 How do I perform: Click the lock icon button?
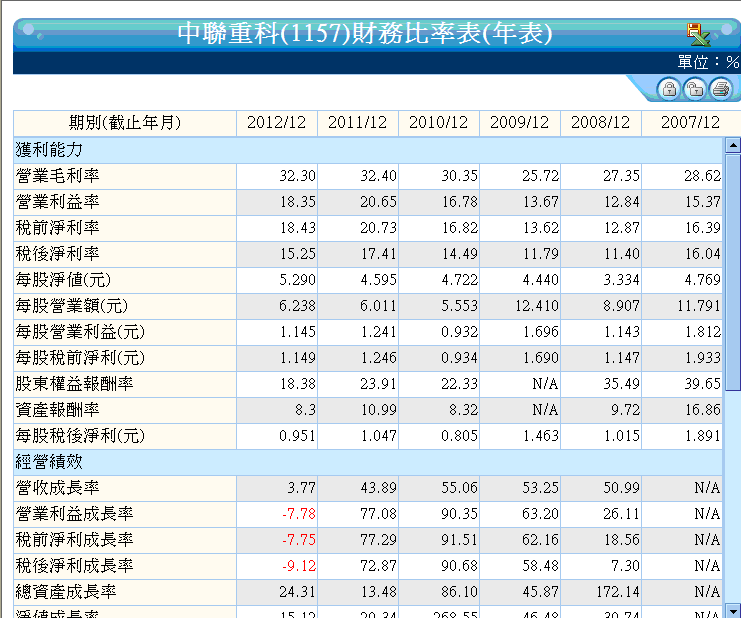tap(669, 89)
